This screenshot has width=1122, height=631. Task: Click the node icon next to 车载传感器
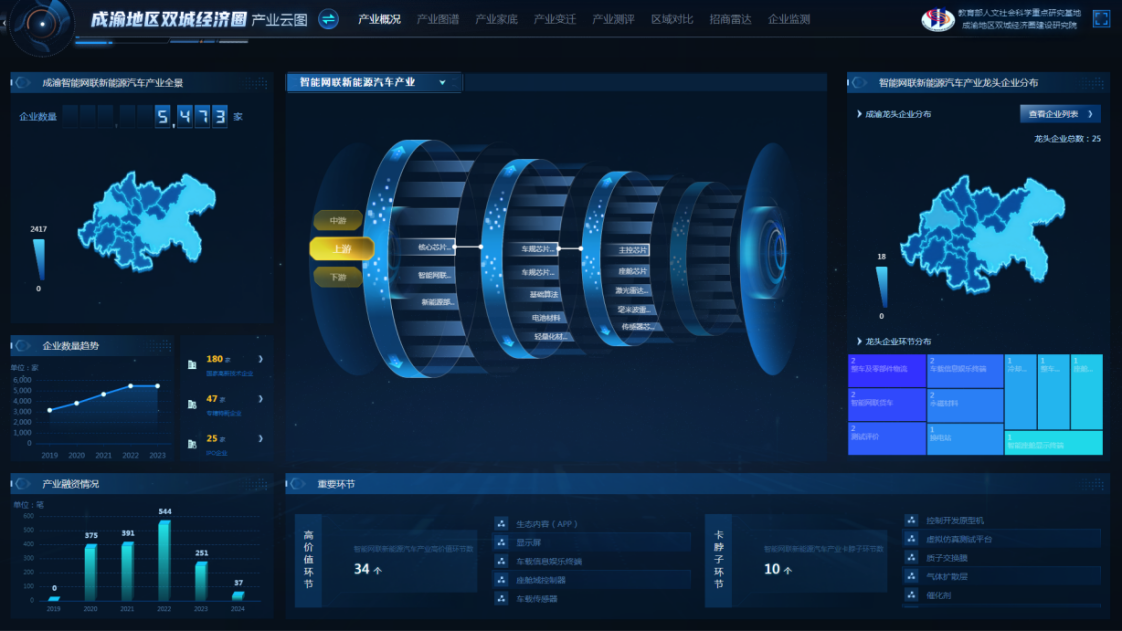[501, 599]
